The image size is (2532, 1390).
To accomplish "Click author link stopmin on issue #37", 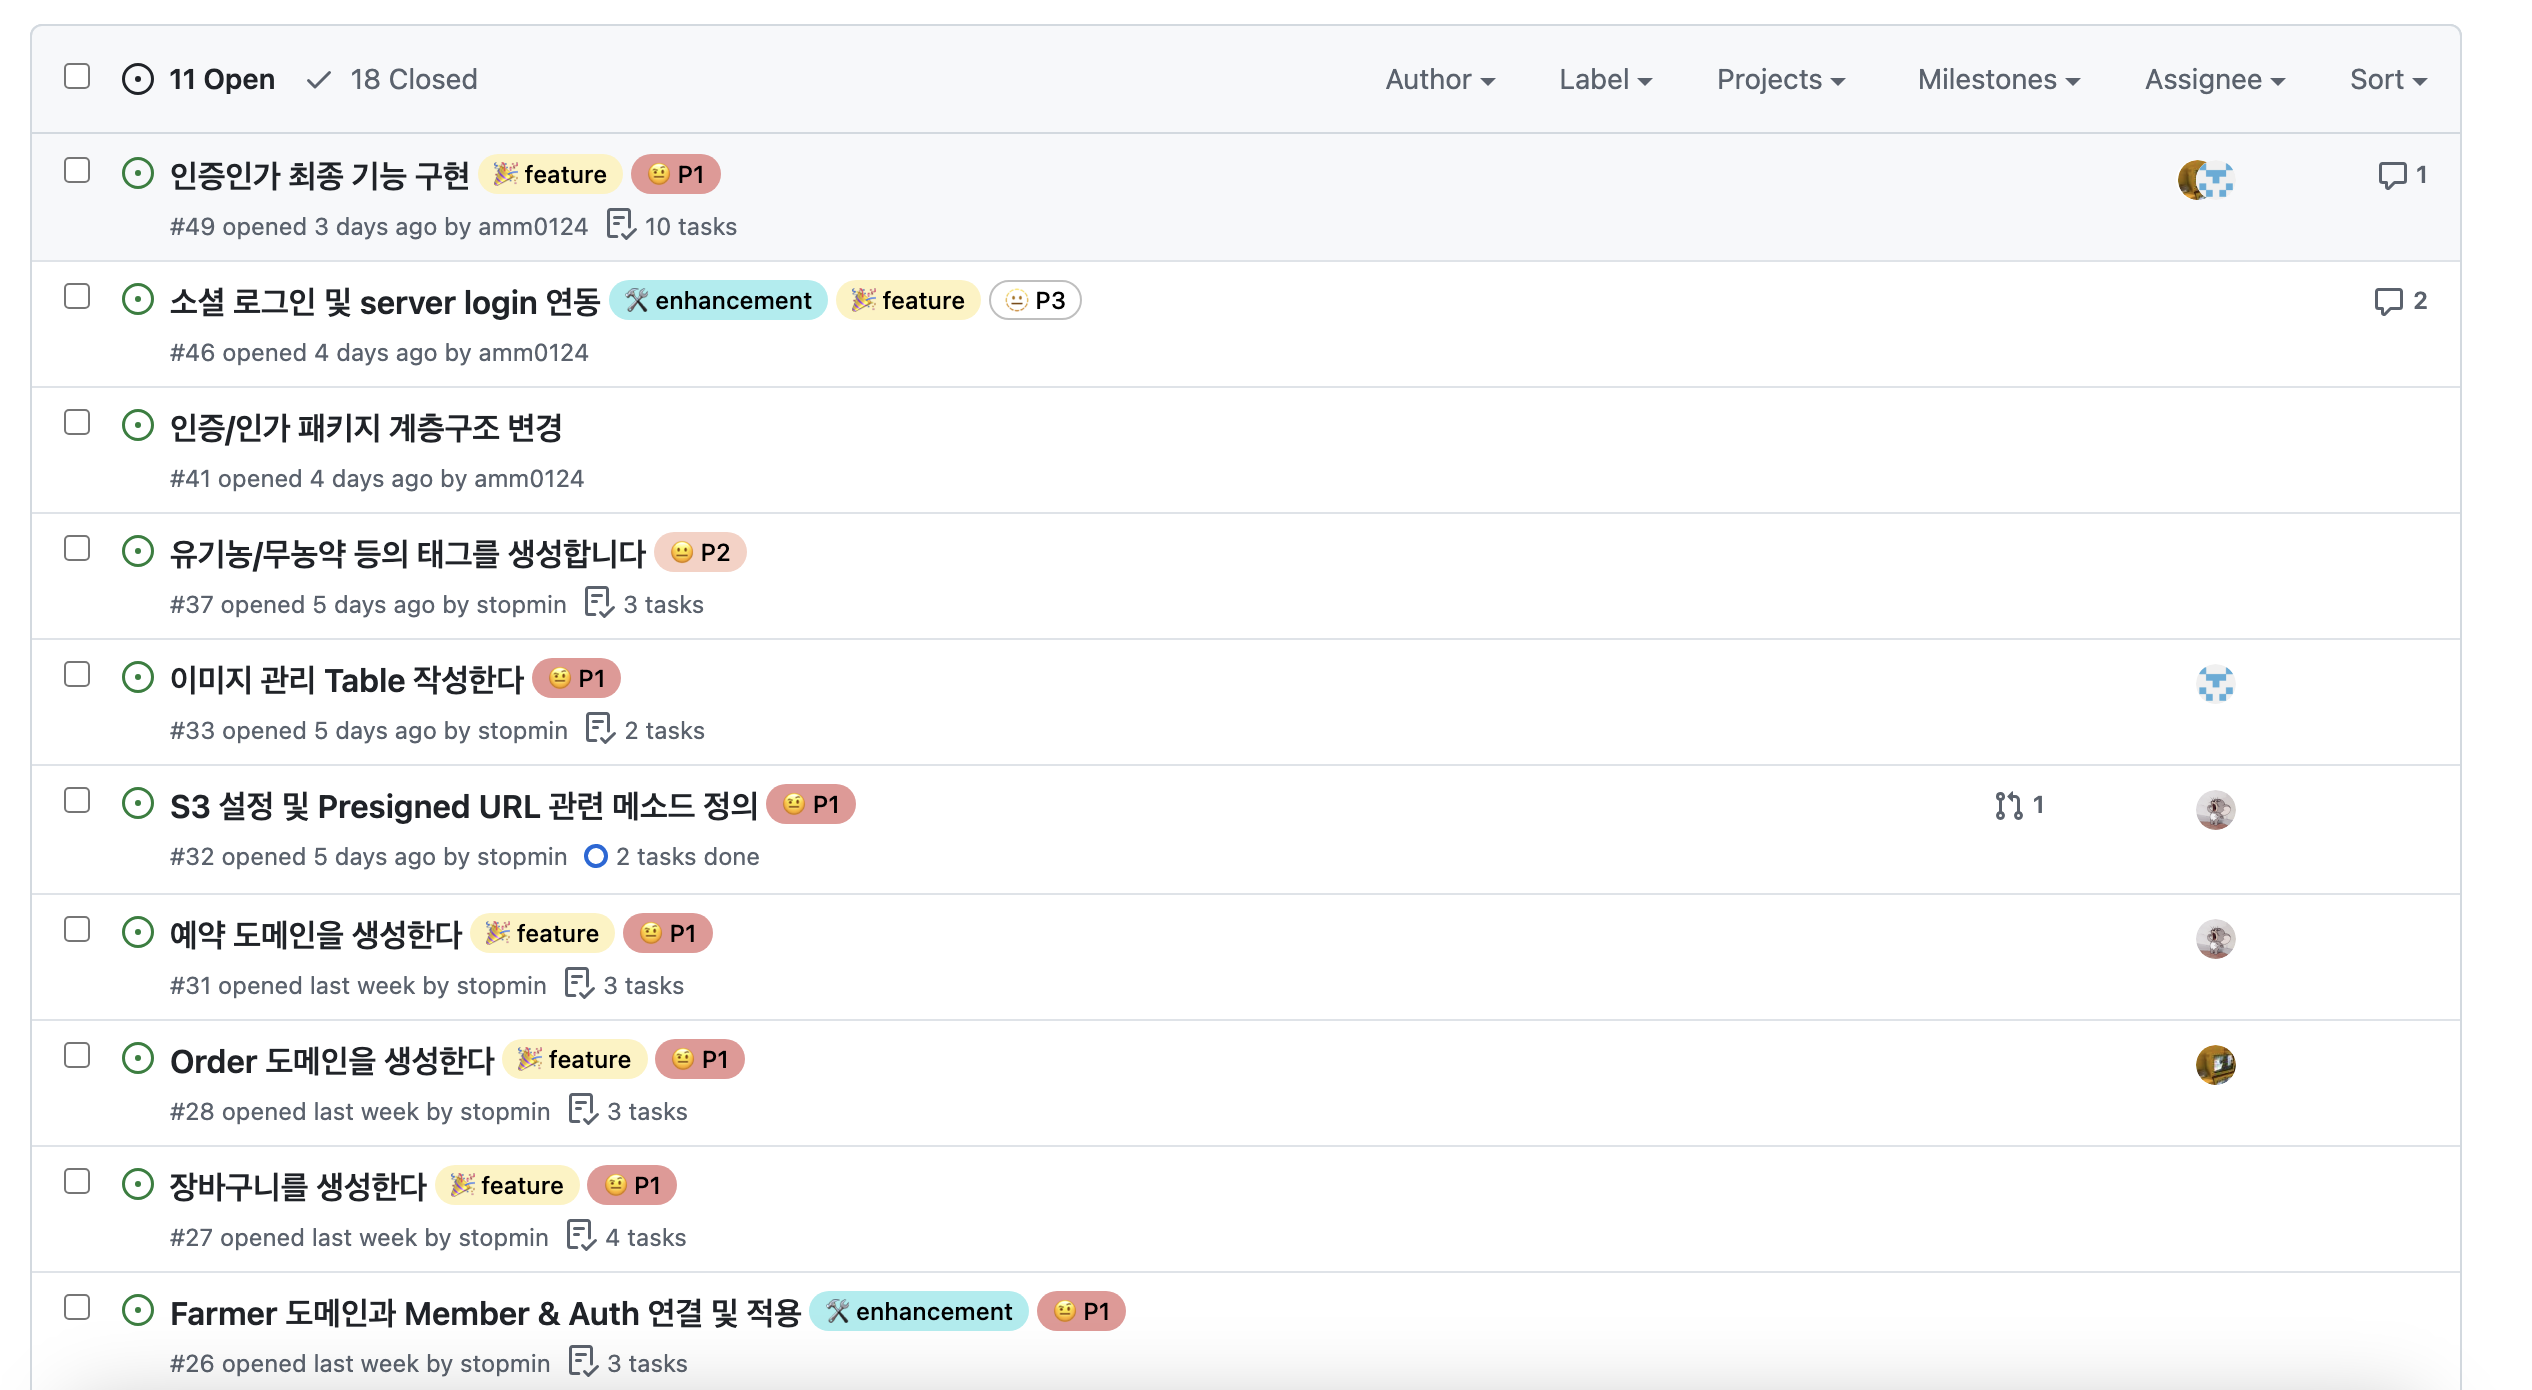I will [521, 605].
